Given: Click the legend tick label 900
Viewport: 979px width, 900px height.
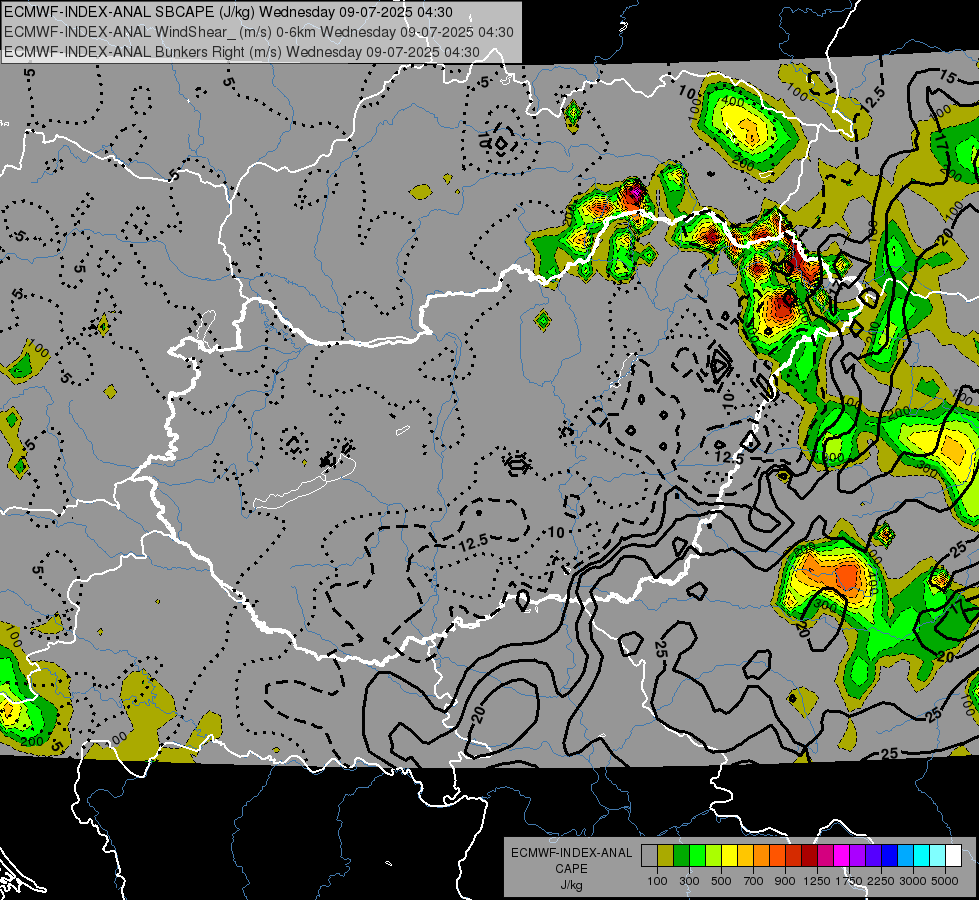Looking at the screenshot, I should 785,881.
